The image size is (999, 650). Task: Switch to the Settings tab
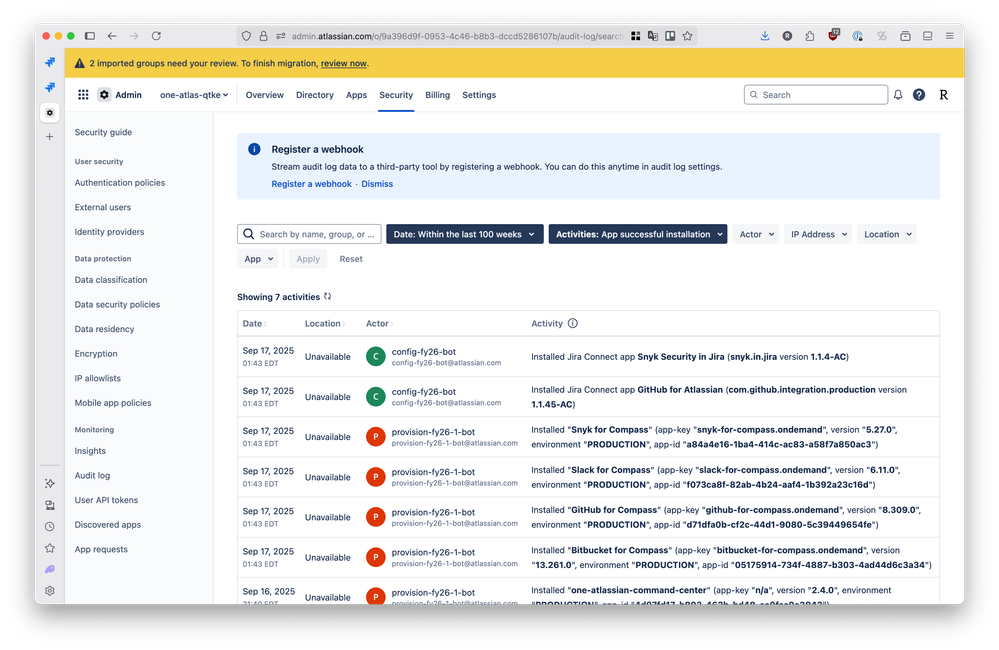click(478, 95)
